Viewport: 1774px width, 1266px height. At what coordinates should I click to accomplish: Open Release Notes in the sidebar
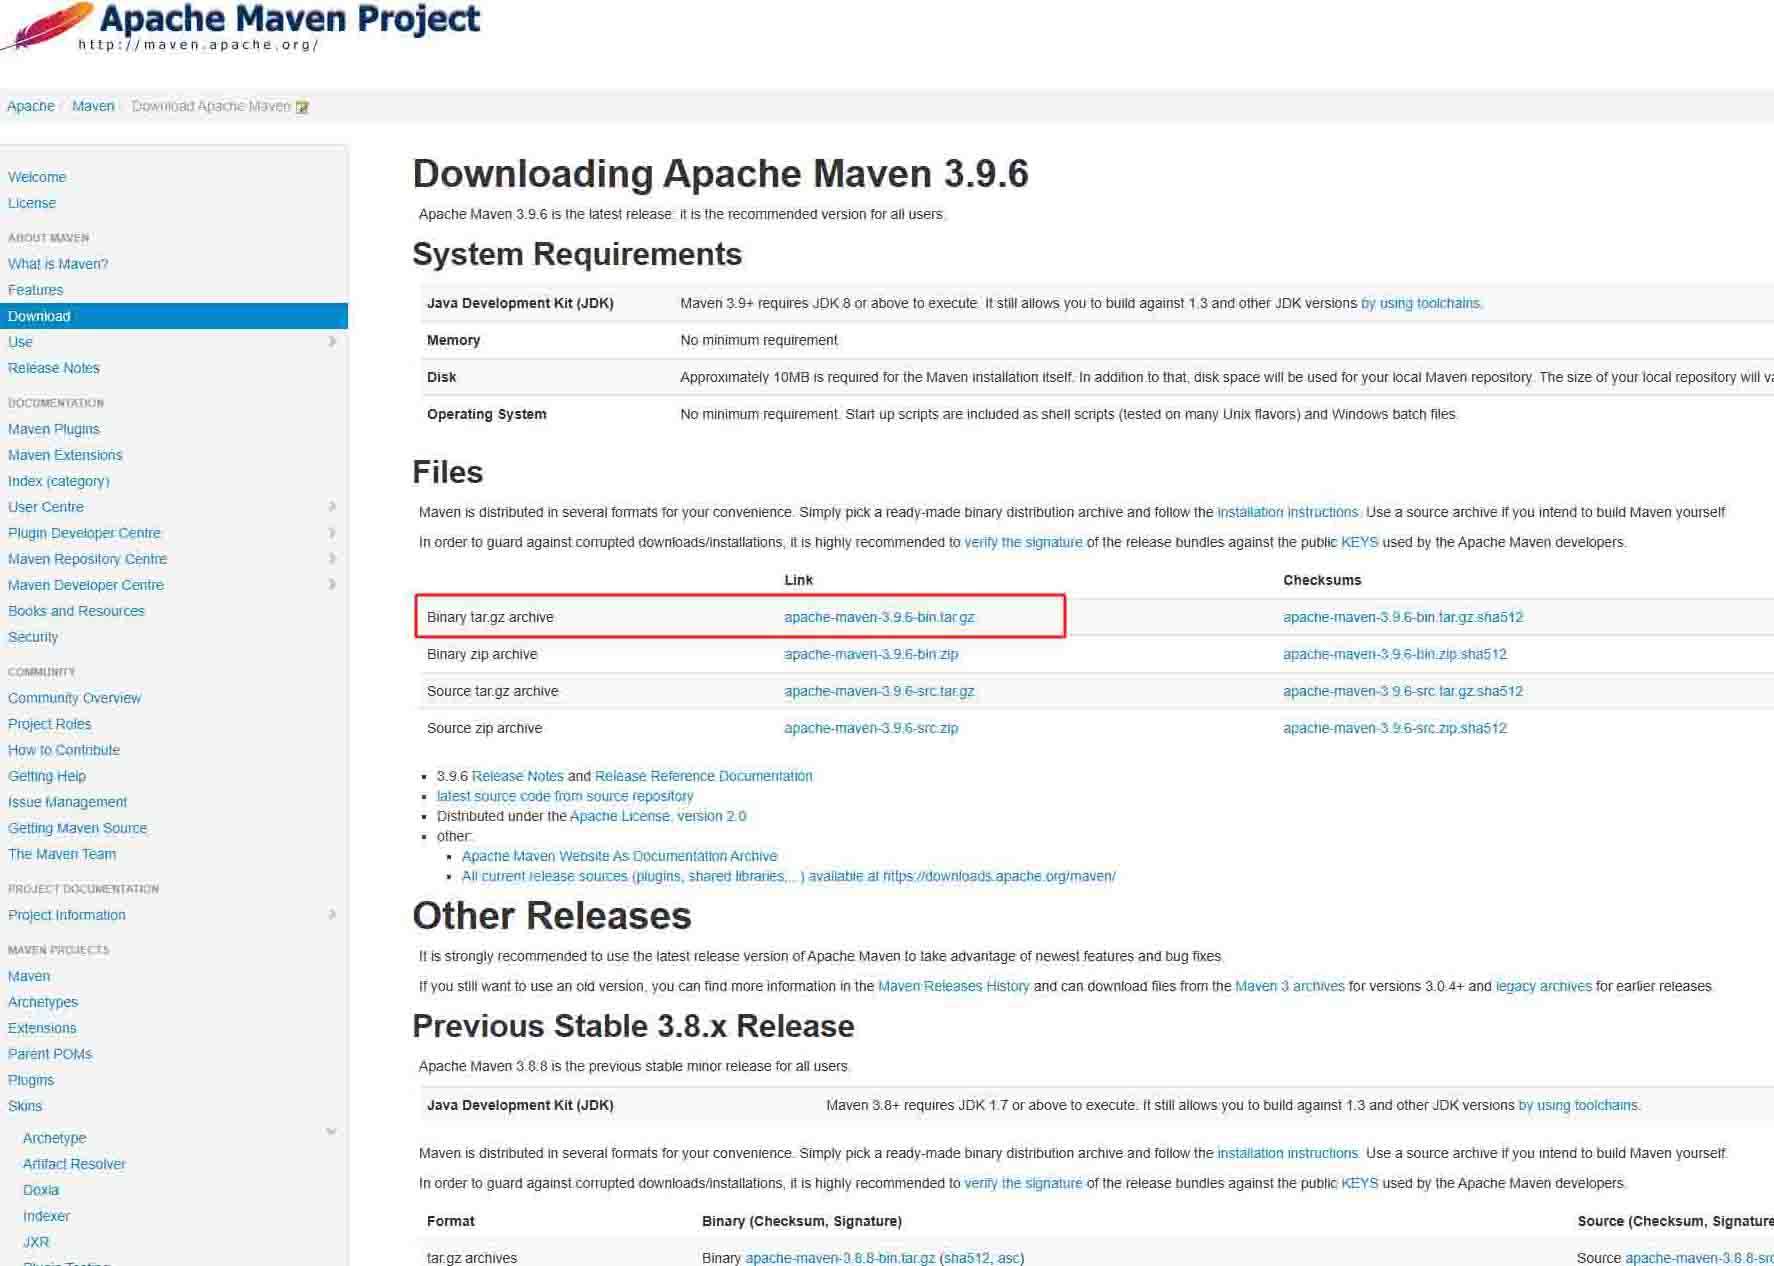(x=54, y=368)
